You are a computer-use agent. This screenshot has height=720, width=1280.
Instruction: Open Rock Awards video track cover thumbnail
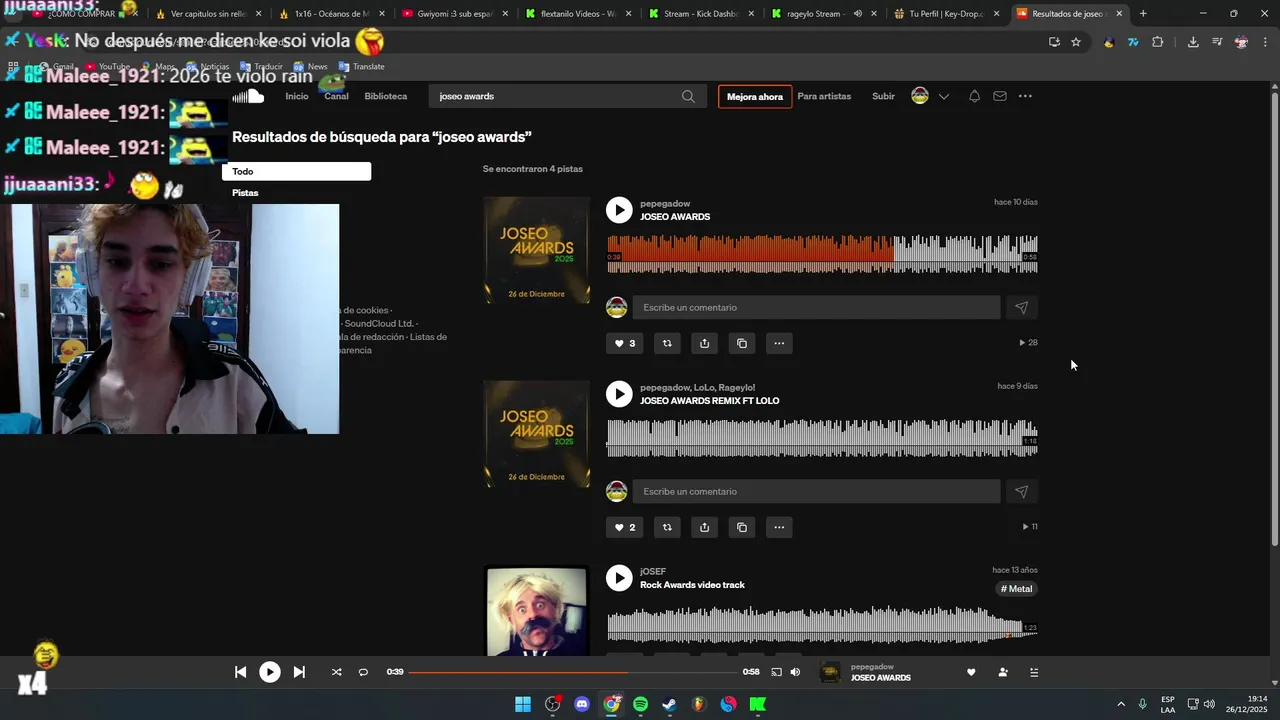click(x=537, y=611)
